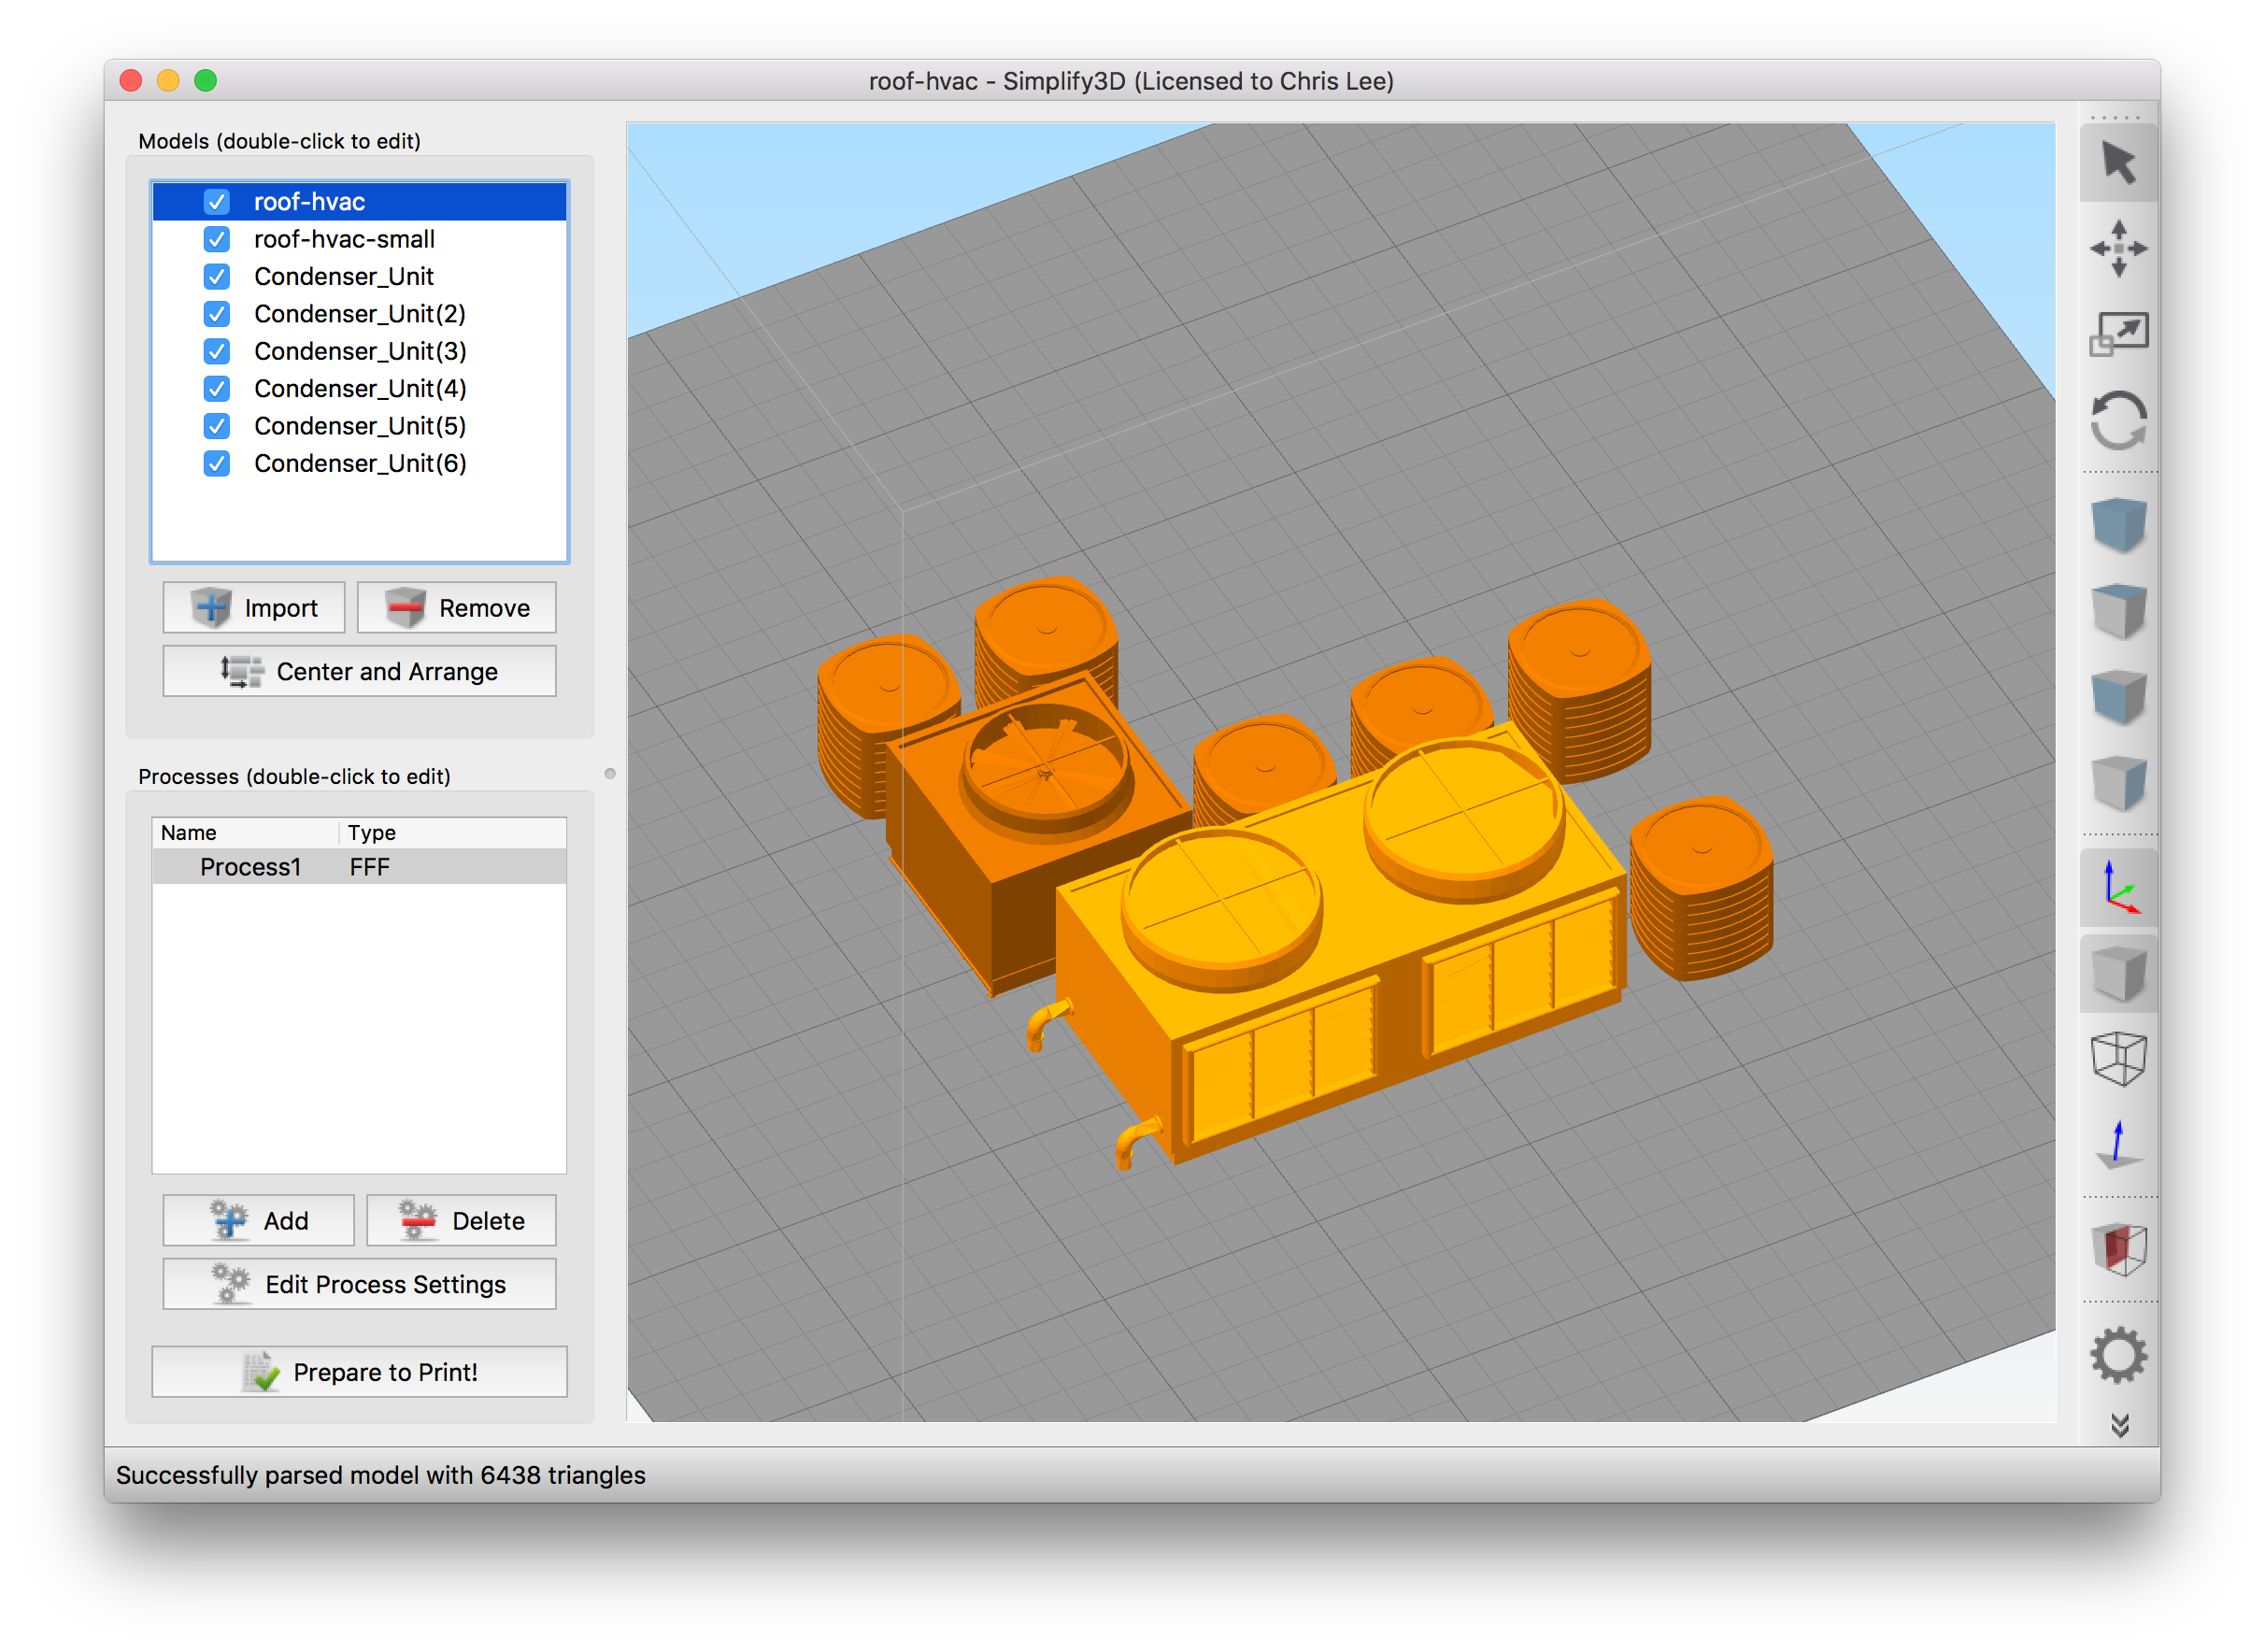Toggle model normals display
The width and height of the screenshot is (2265, 1652).
[2118, 1144]
